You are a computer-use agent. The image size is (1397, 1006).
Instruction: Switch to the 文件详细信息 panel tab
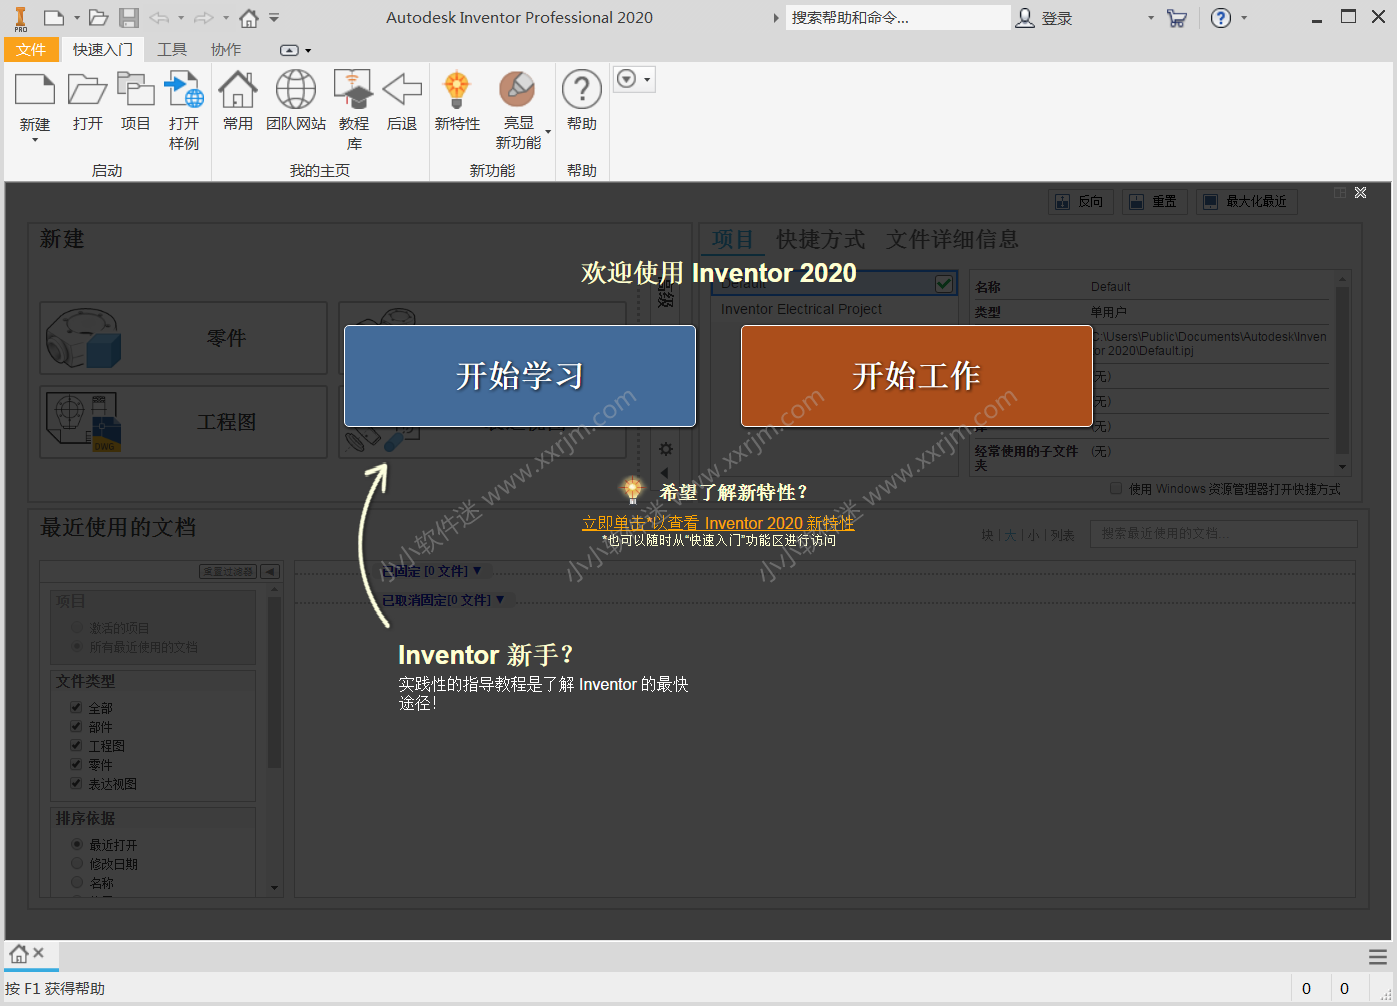(x=952, y=239)
